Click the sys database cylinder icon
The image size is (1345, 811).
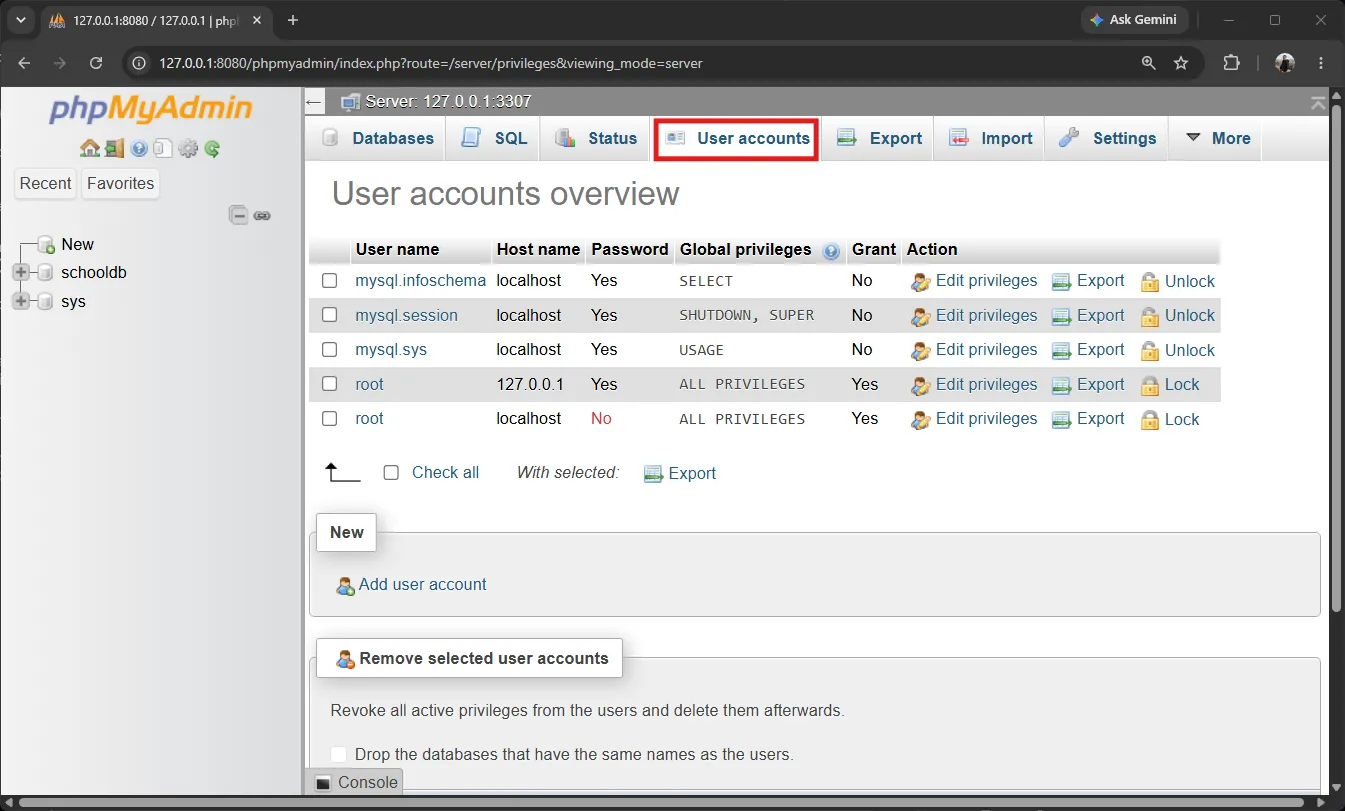tap(45, 302)
